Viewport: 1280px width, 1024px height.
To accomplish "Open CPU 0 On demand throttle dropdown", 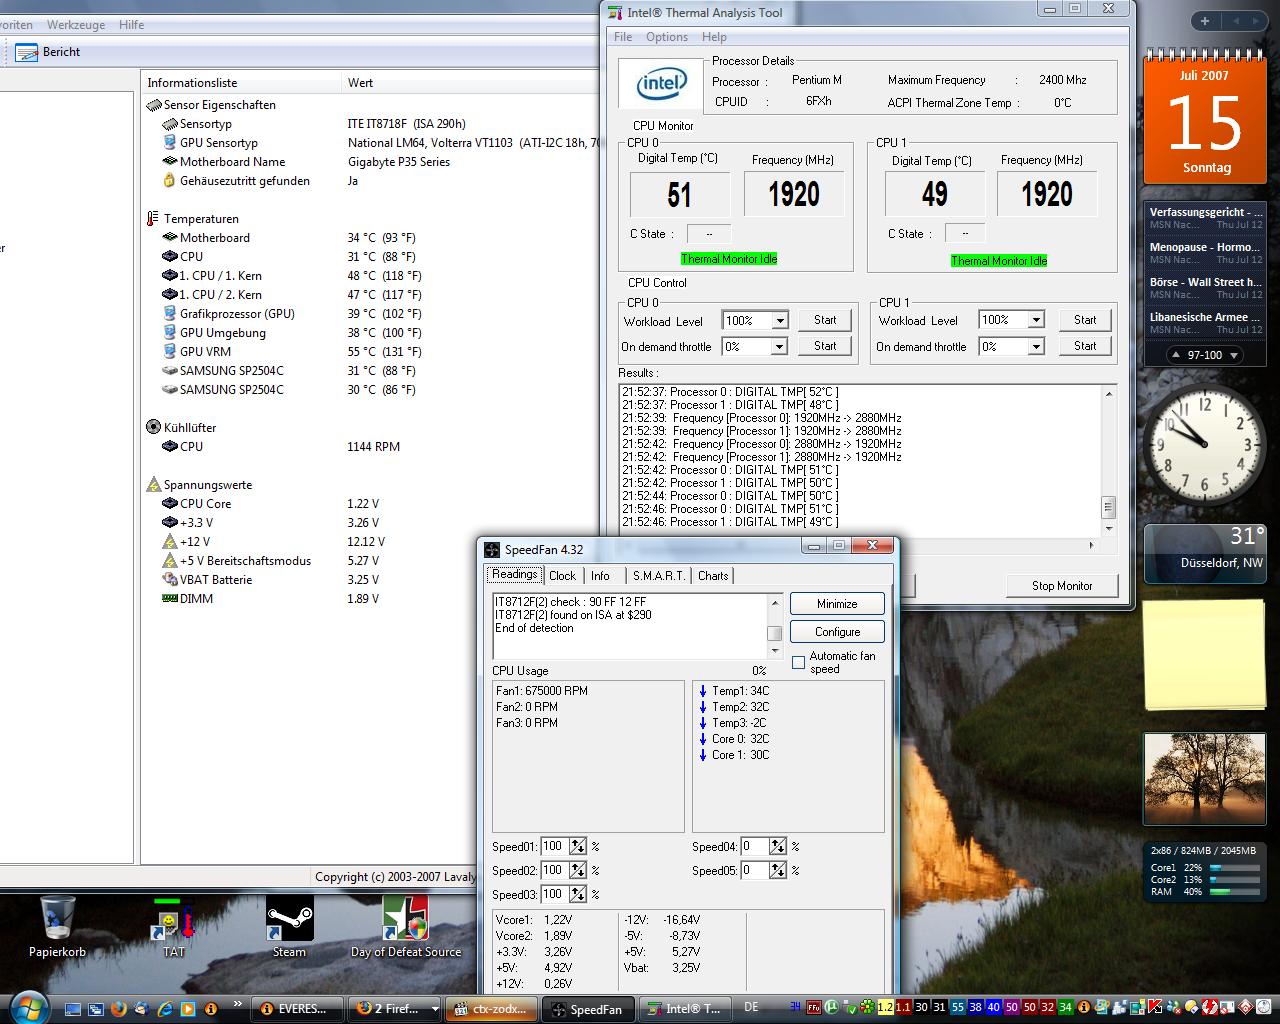I will click(780, 346).
